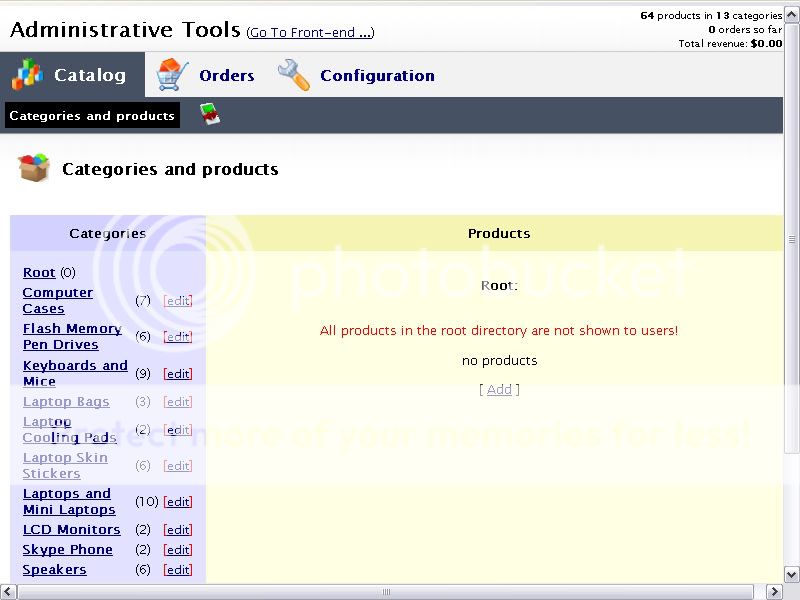
Task: Click the Orders shopping cart icon
Action: tap(172, 74)
